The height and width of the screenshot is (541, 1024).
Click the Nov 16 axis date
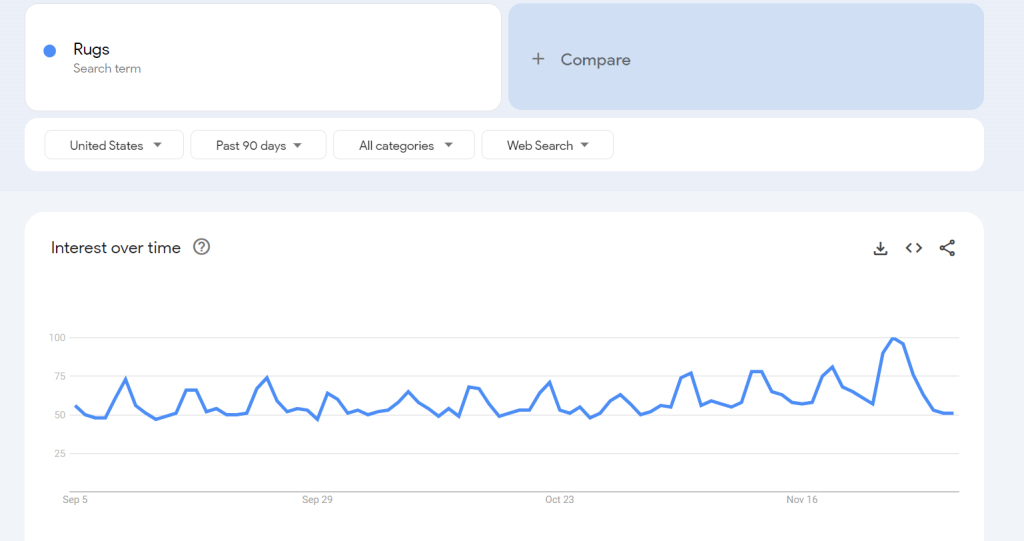[x=801, y=499]
